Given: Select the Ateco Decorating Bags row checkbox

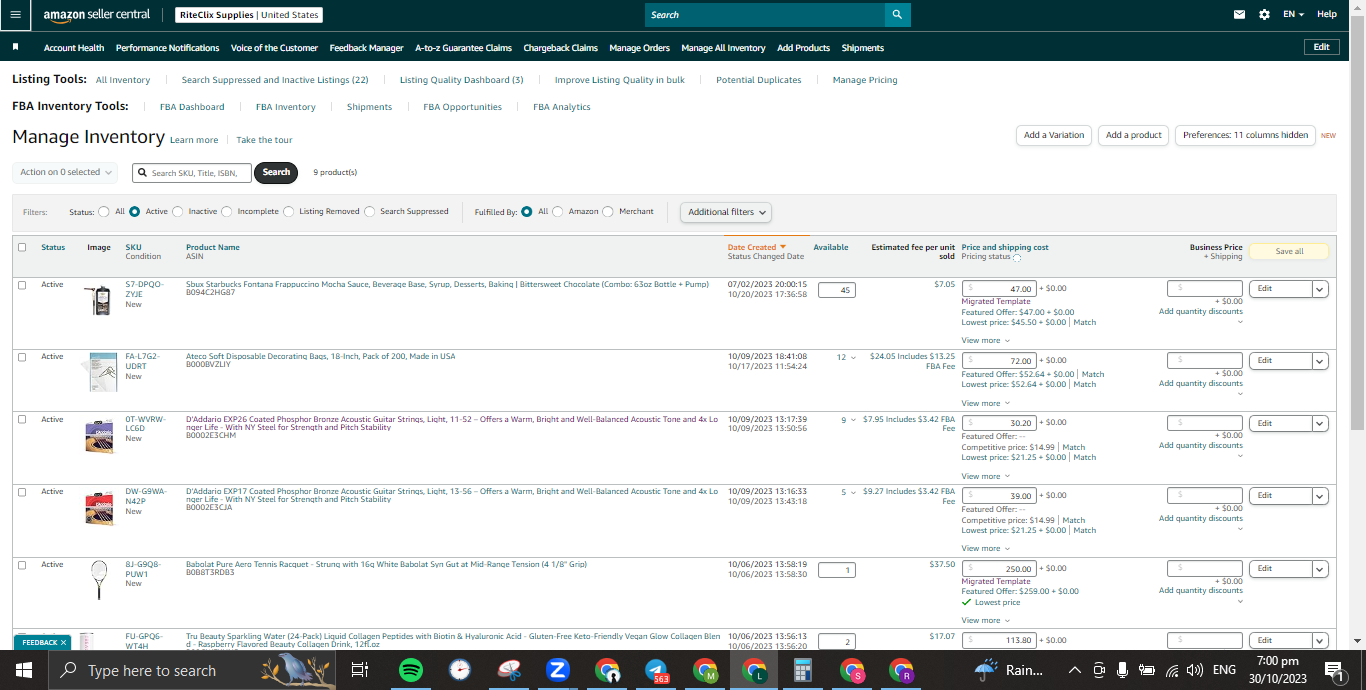Looking at the screenshot, I should tap(22, 357).
